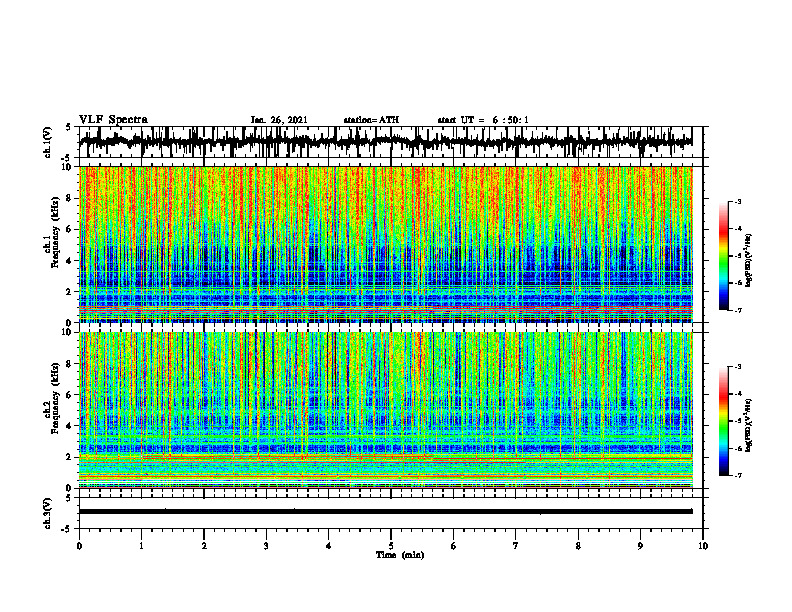Viewport: 792px width, 612px height.
Task: Click the ch.1 voltage waveform trace
Action: [x=385, y=142]
